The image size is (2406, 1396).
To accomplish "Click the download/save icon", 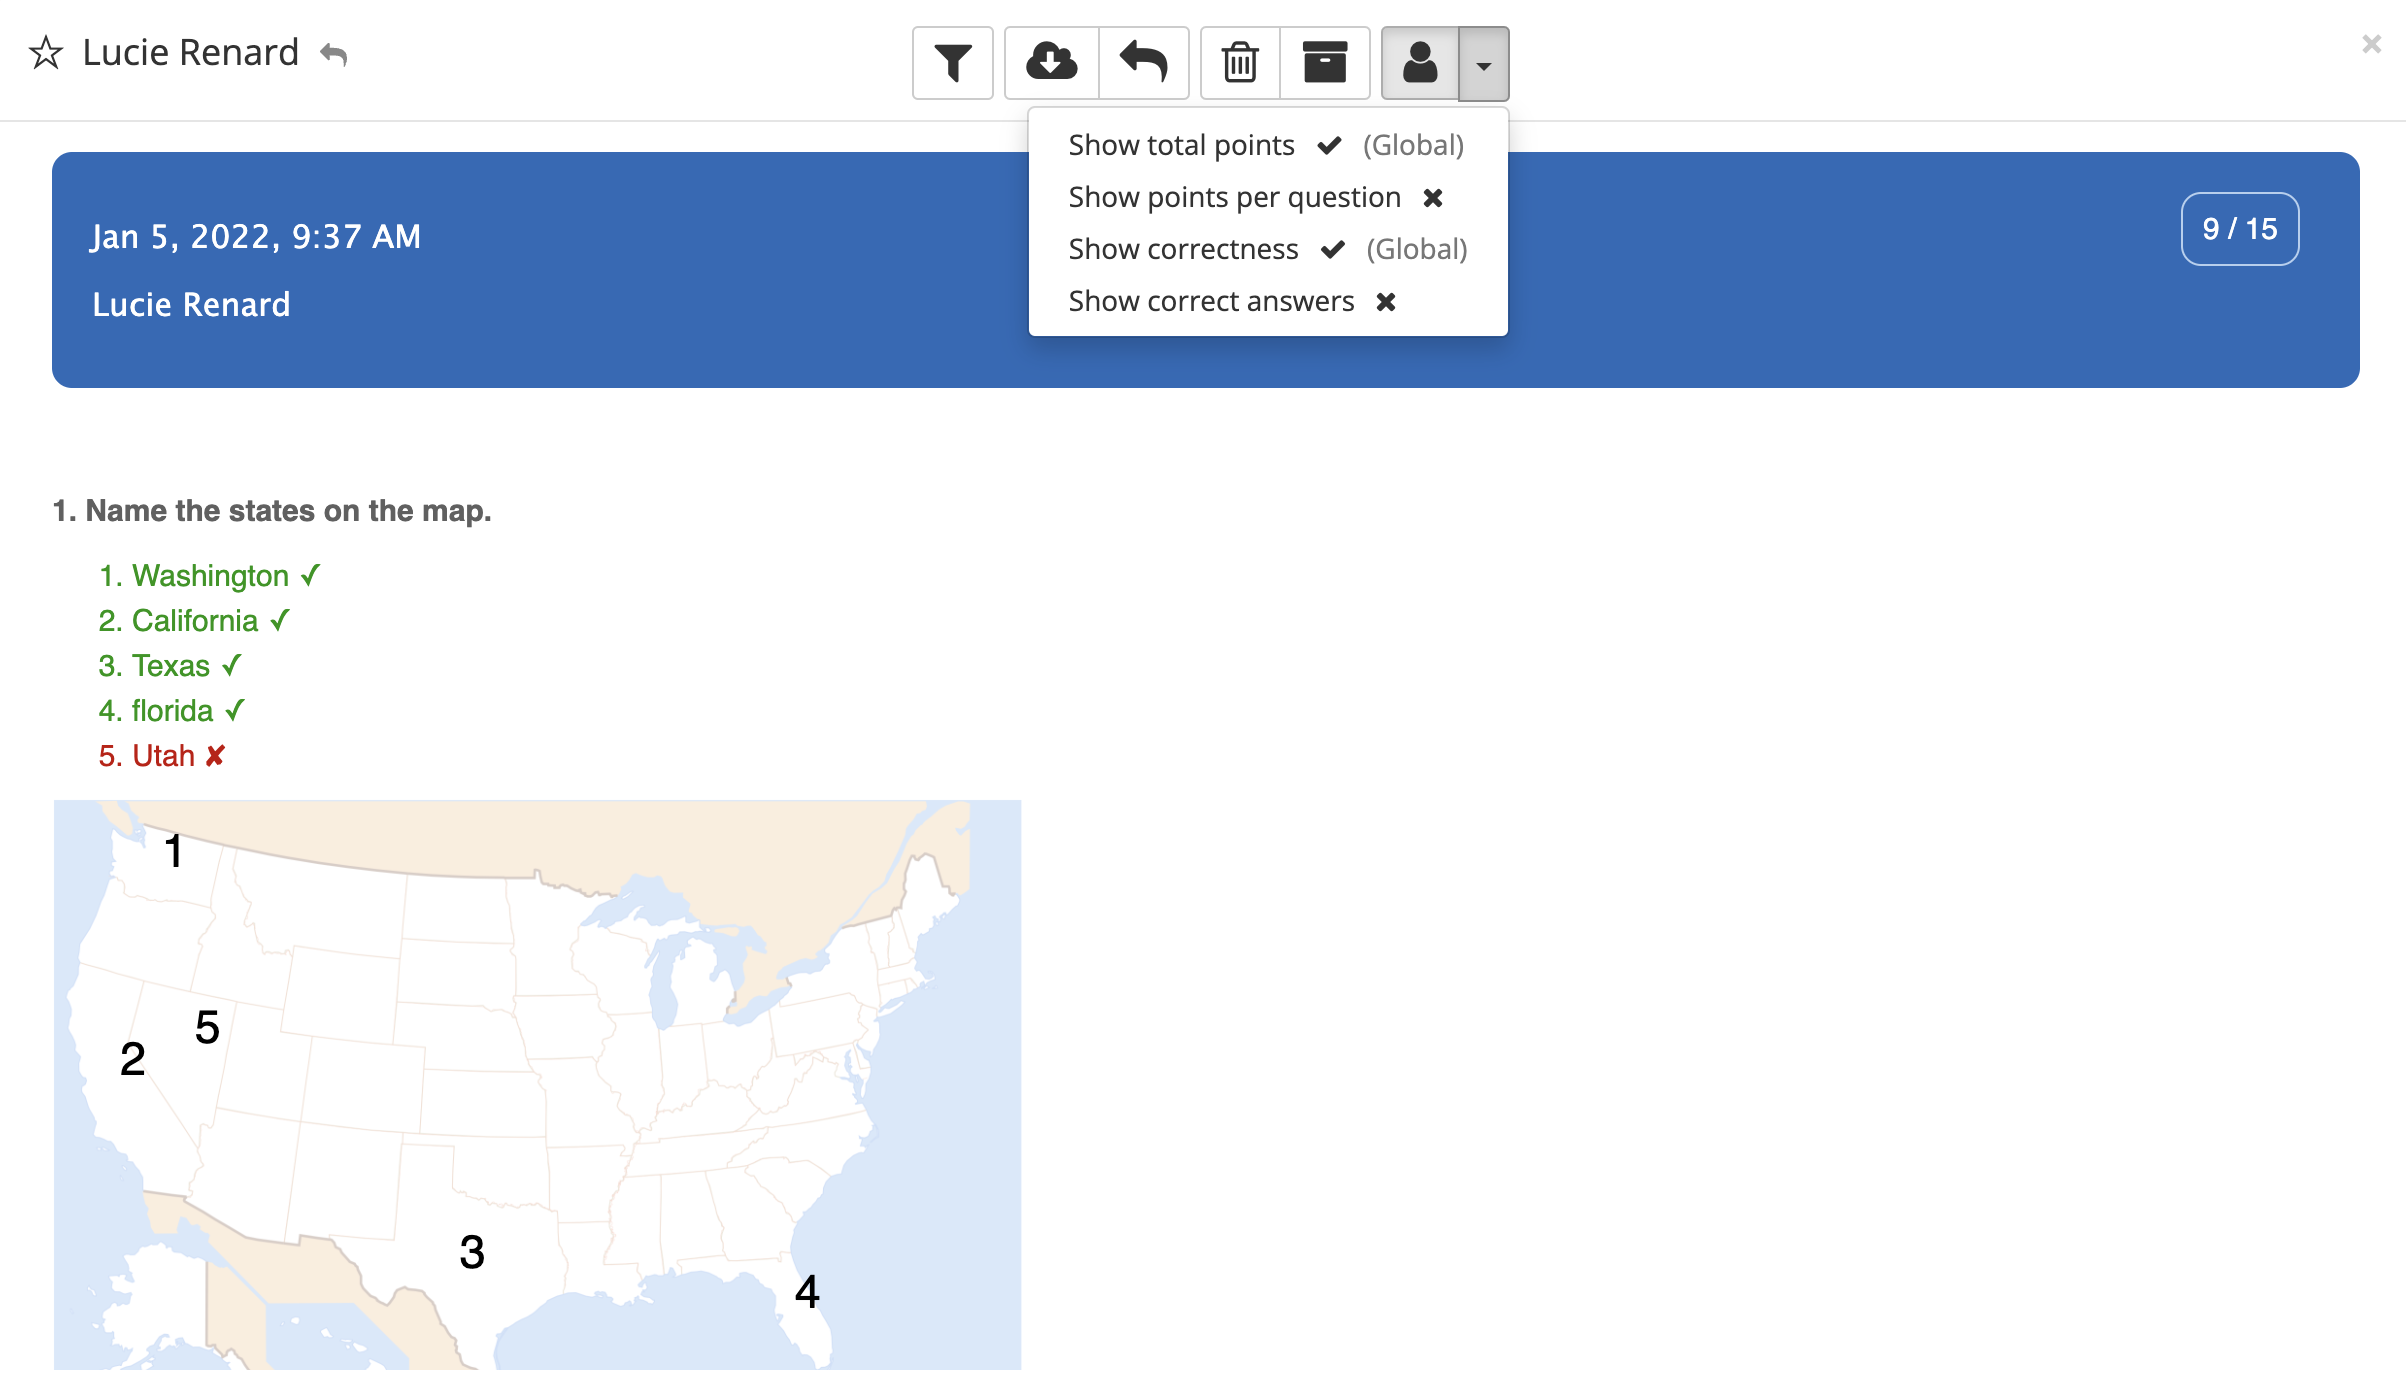I will (x=1050, y=65).
